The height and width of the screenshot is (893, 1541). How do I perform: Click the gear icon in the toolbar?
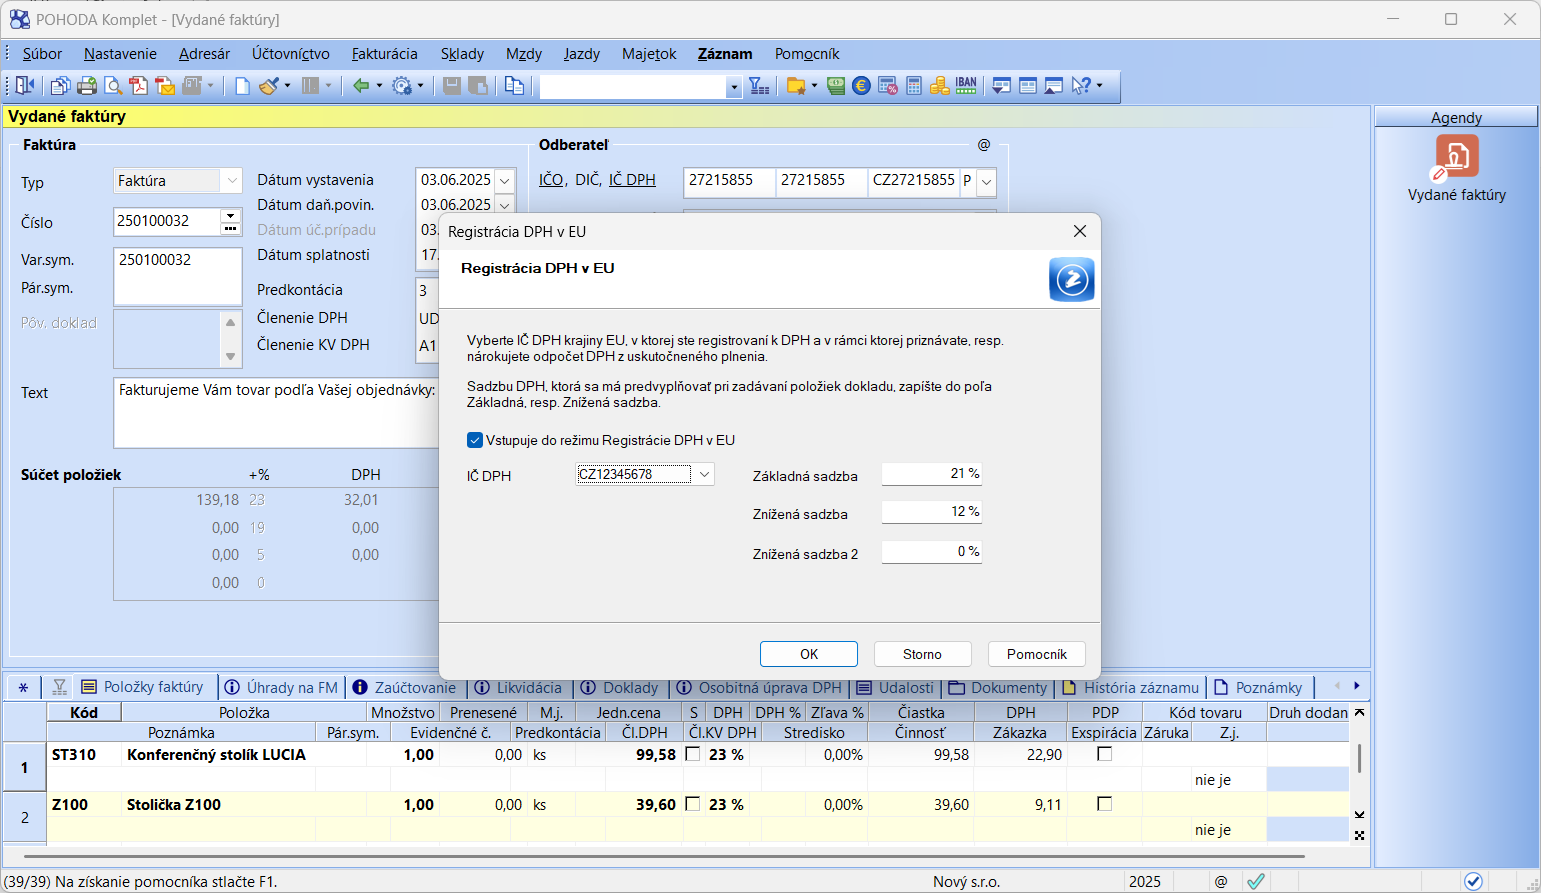point(402,86)
